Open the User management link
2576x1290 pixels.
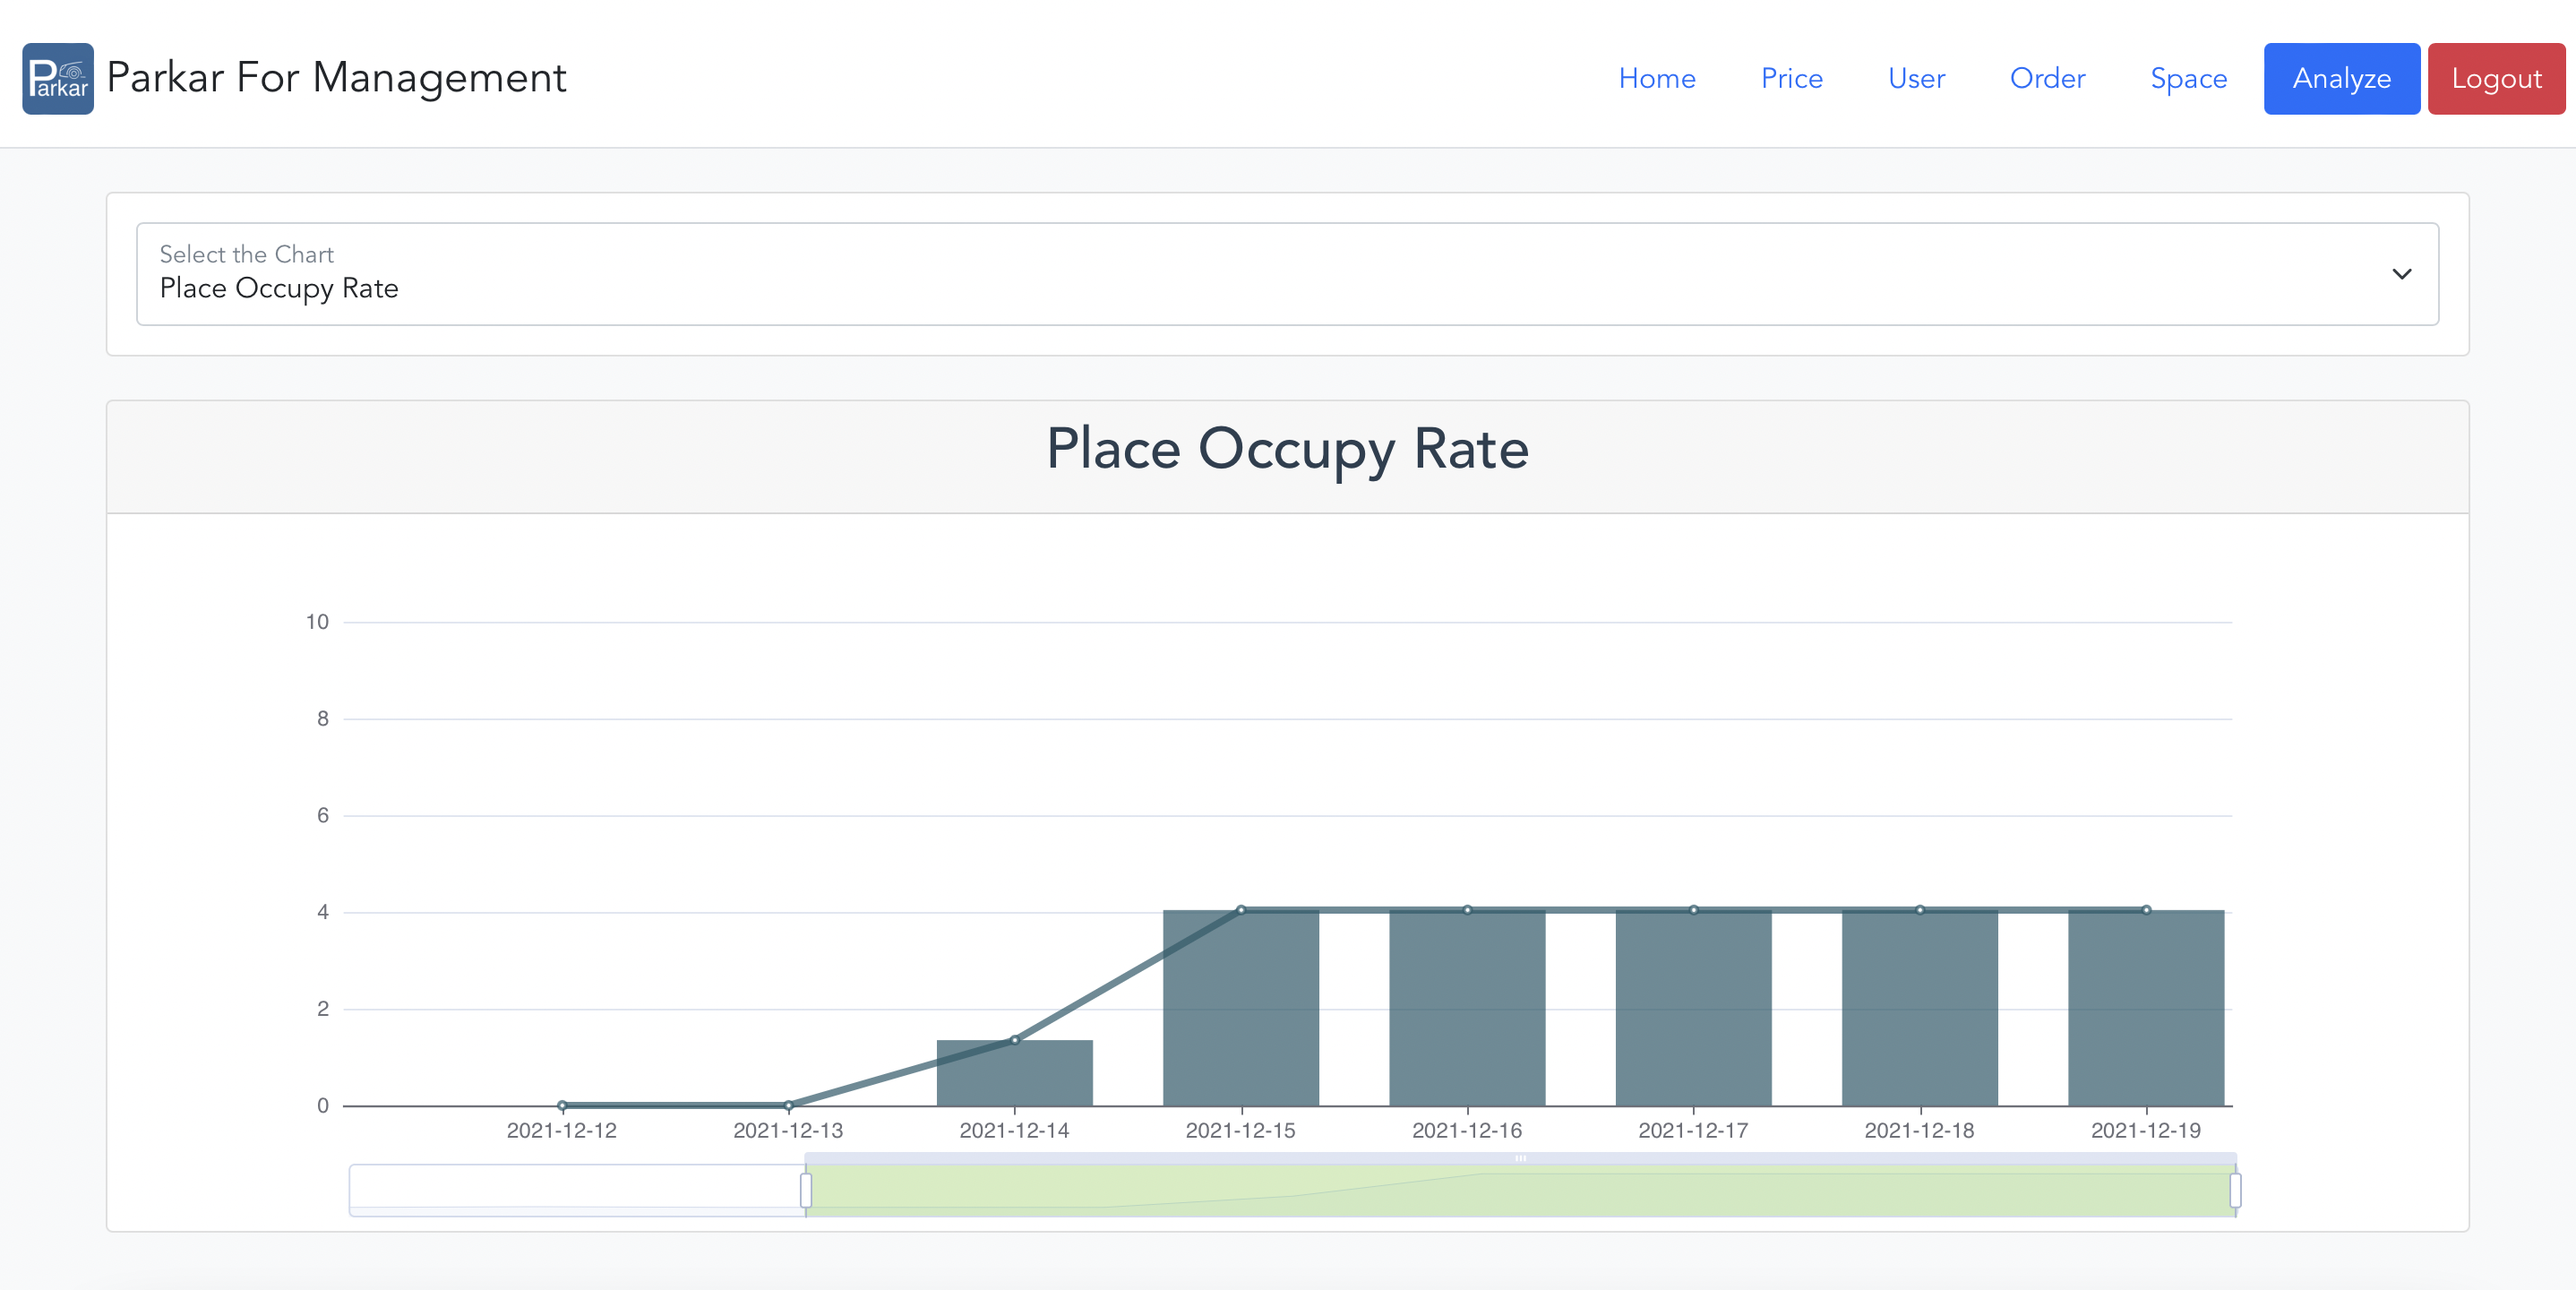[1915, 78]
